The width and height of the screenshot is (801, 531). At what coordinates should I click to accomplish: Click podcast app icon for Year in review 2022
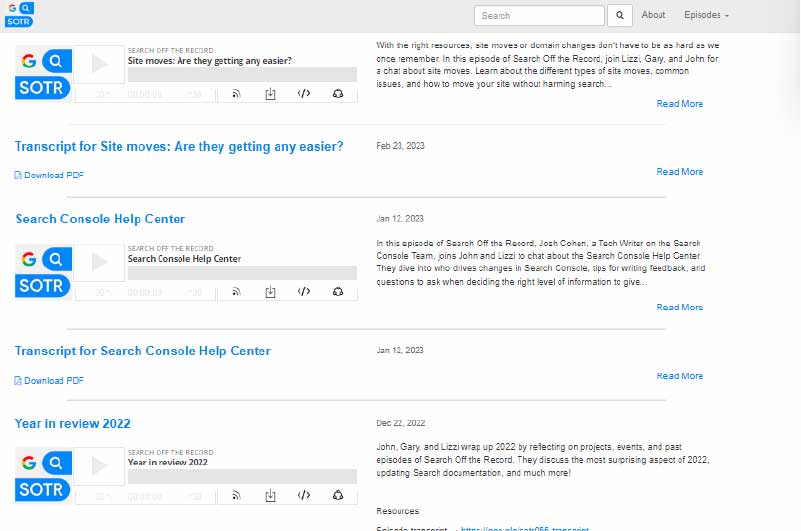(338, 495)
